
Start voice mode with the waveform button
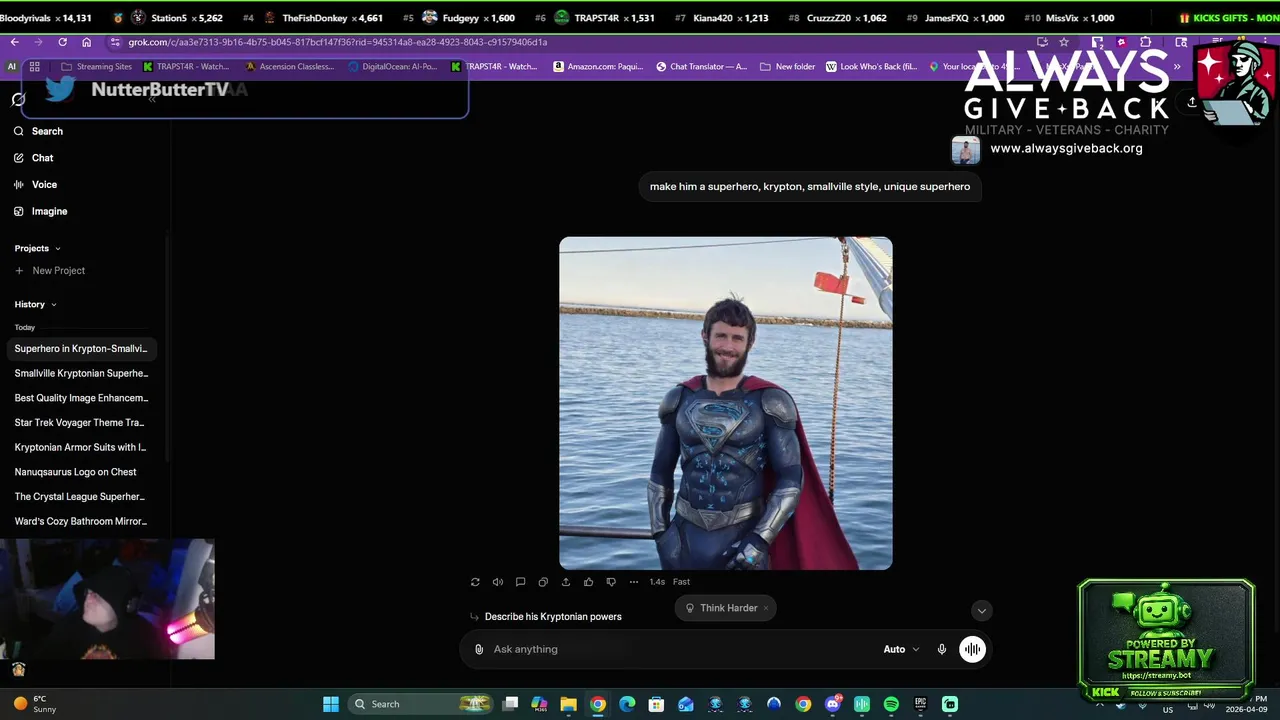point(972,649)
